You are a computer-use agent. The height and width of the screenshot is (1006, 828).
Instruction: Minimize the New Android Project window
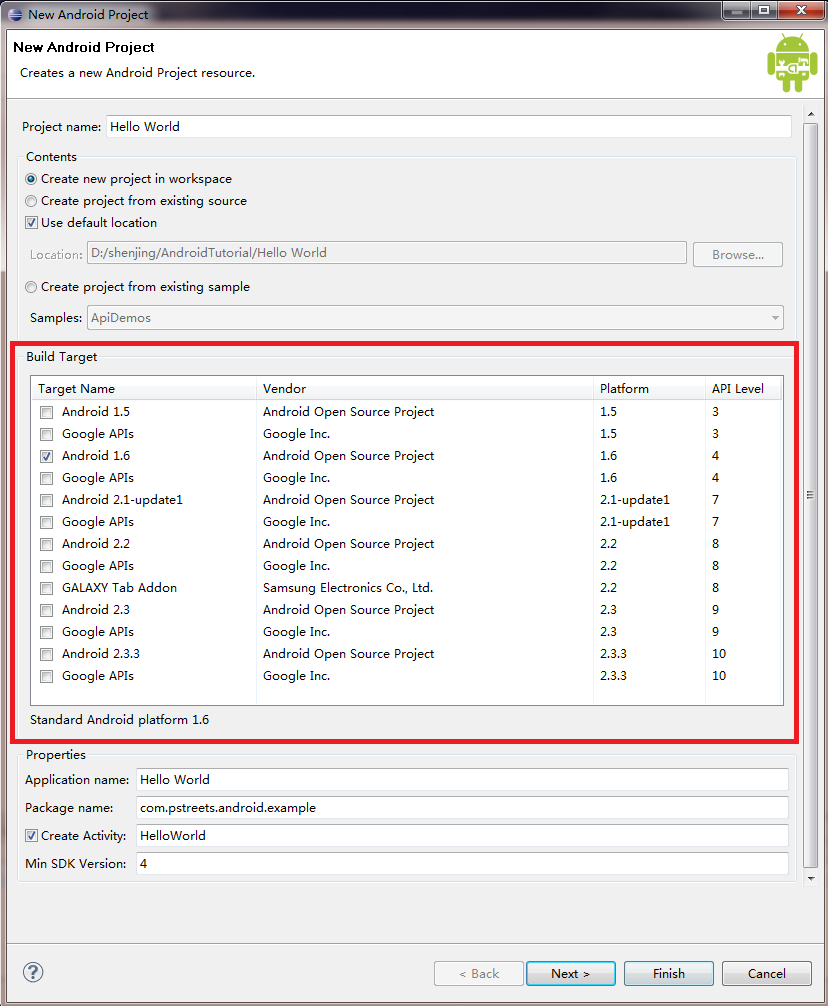coord(737,11)
